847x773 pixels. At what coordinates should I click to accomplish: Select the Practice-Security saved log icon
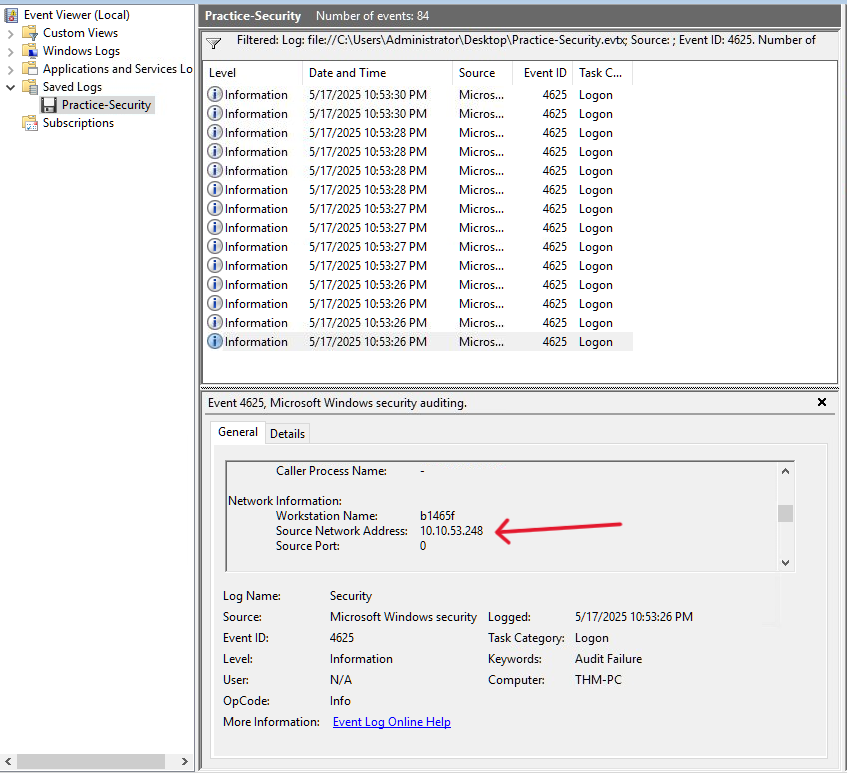pyautogui.click(x=48, y=105)
